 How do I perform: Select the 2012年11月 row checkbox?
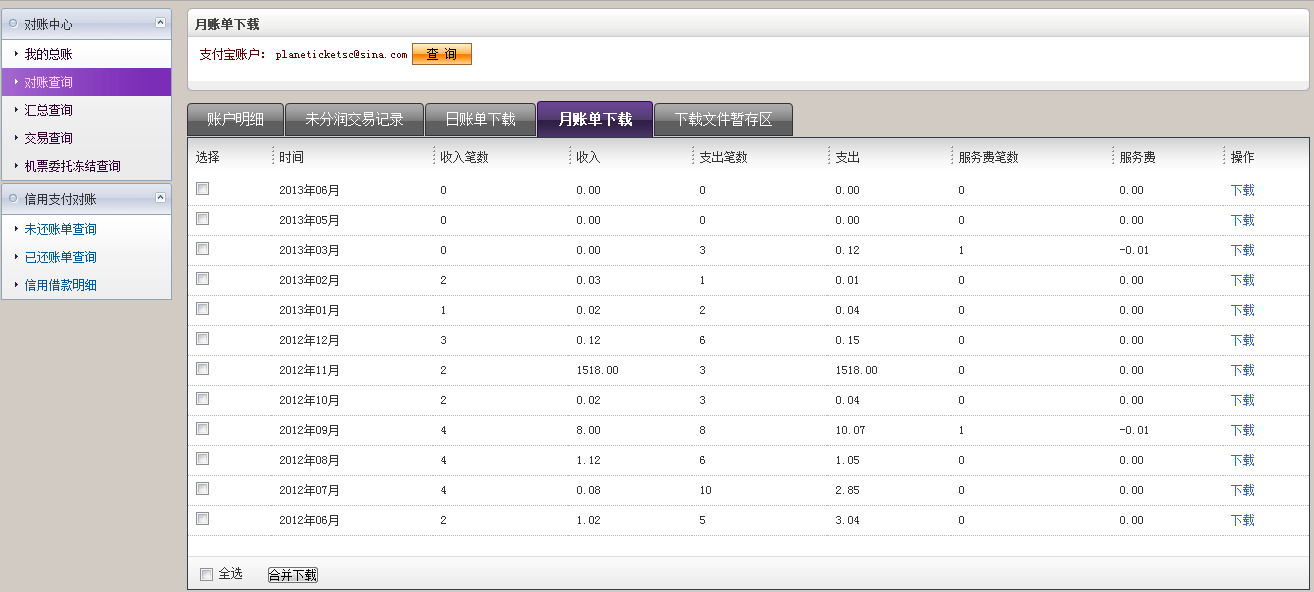tap(203, 369)
